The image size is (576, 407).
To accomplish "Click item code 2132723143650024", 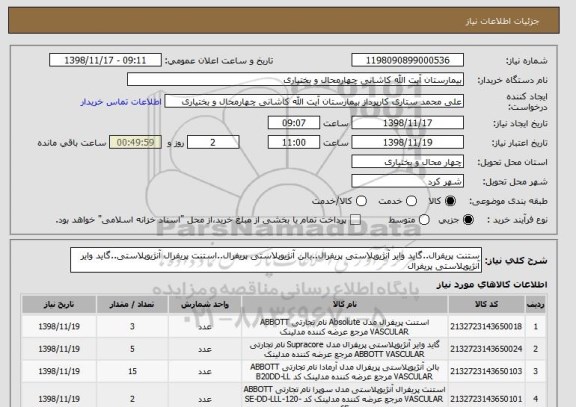I will pyautogui.click(x=486, y=349).
